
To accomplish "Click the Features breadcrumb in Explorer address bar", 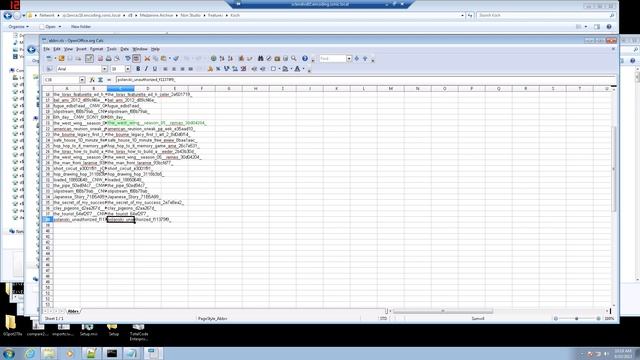I will click(215, 16).
